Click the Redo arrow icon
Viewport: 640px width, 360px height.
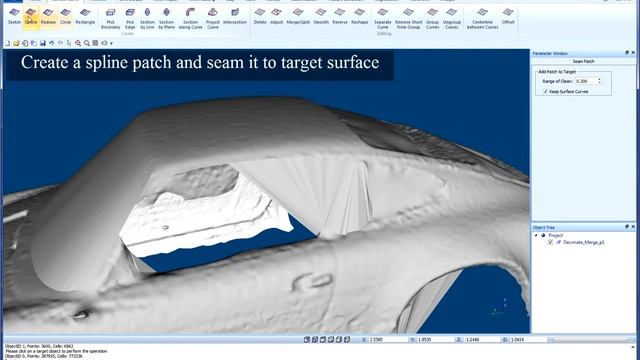pyautogui.click(x=60, y=43)
